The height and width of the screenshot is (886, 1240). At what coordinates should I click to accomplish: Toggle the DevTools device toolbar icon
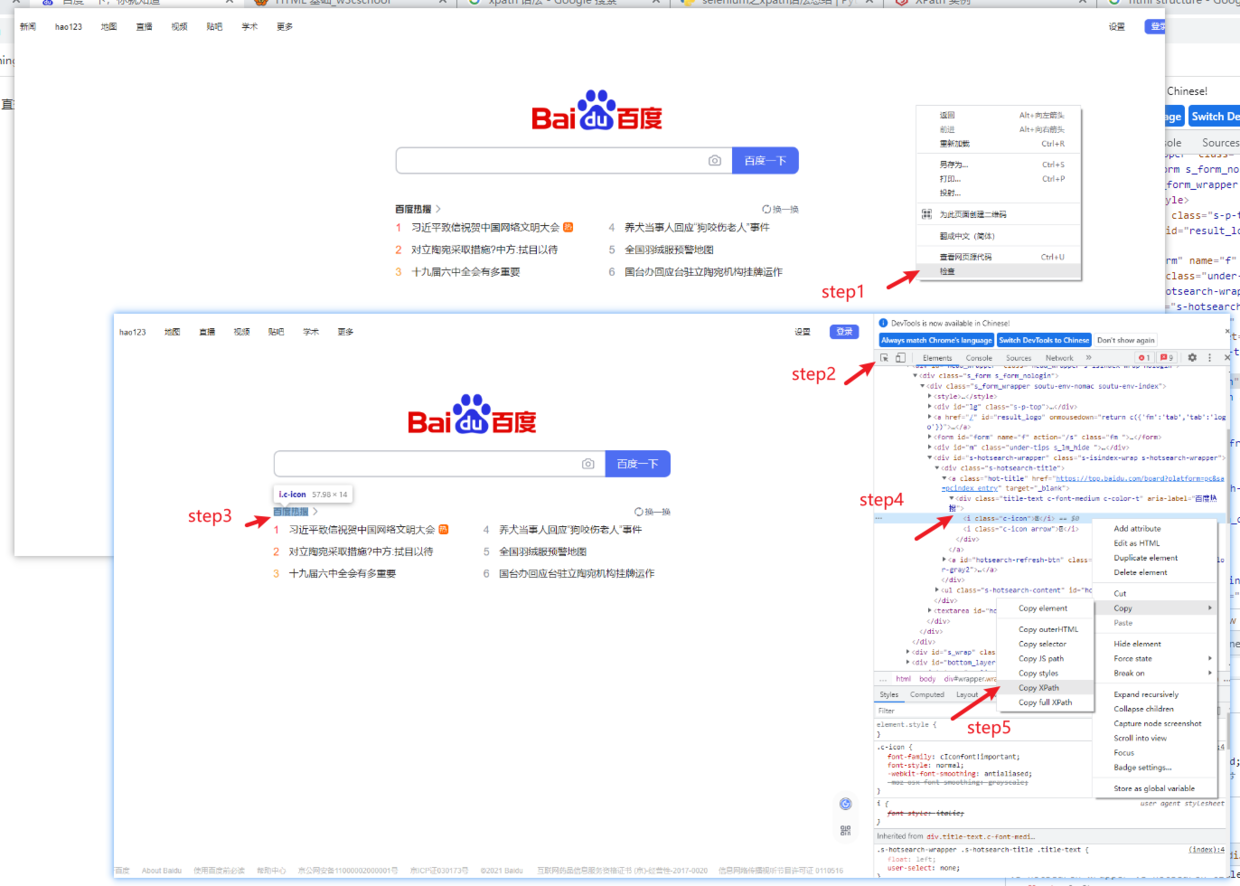pos(900,358)
